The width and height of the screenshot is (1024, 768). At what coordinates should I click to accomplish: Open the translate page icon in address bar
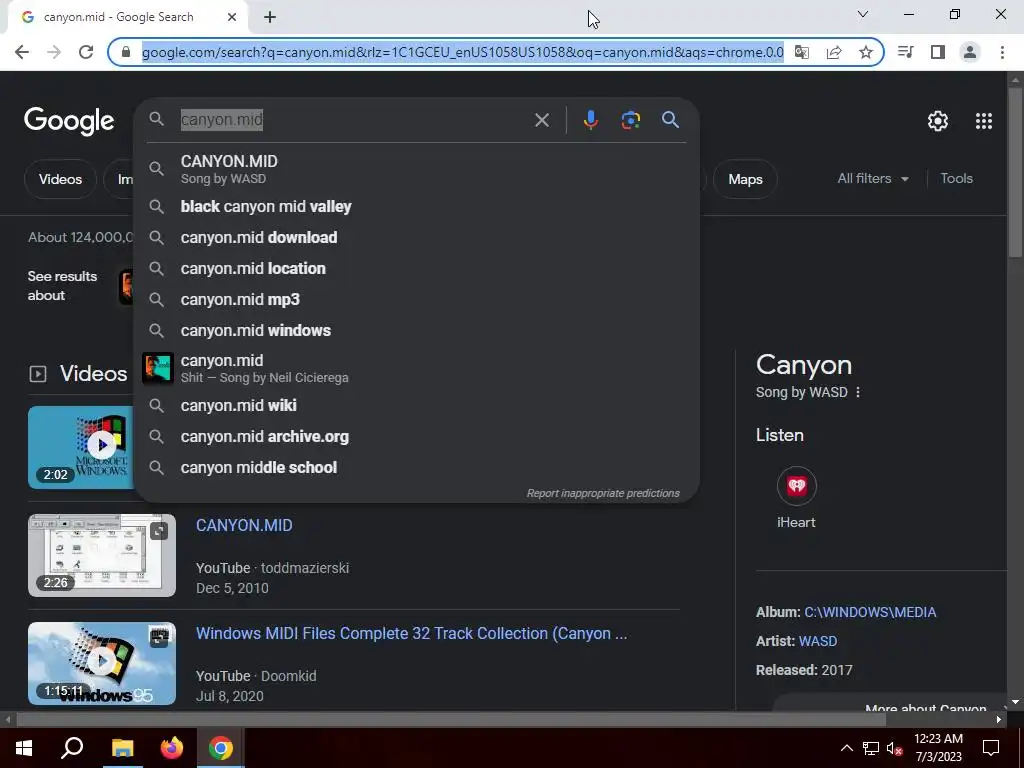(x=801, y=52)
